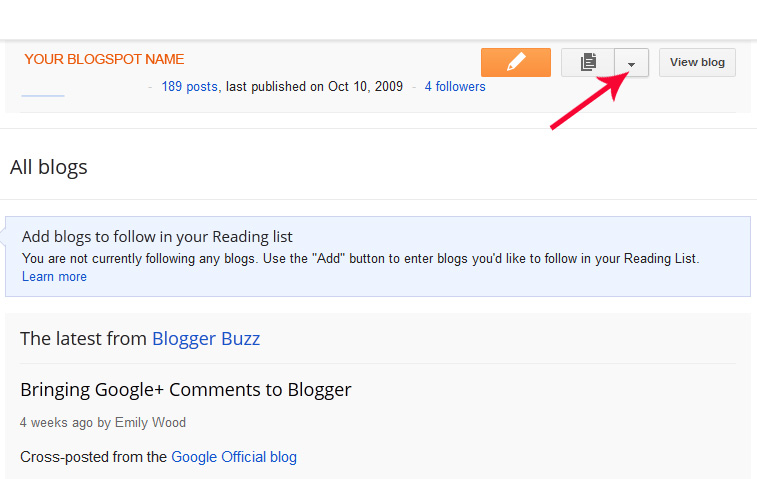This screenshot has height=479, width=757.
Task: Click the View blog button
Action: (697, 62)
